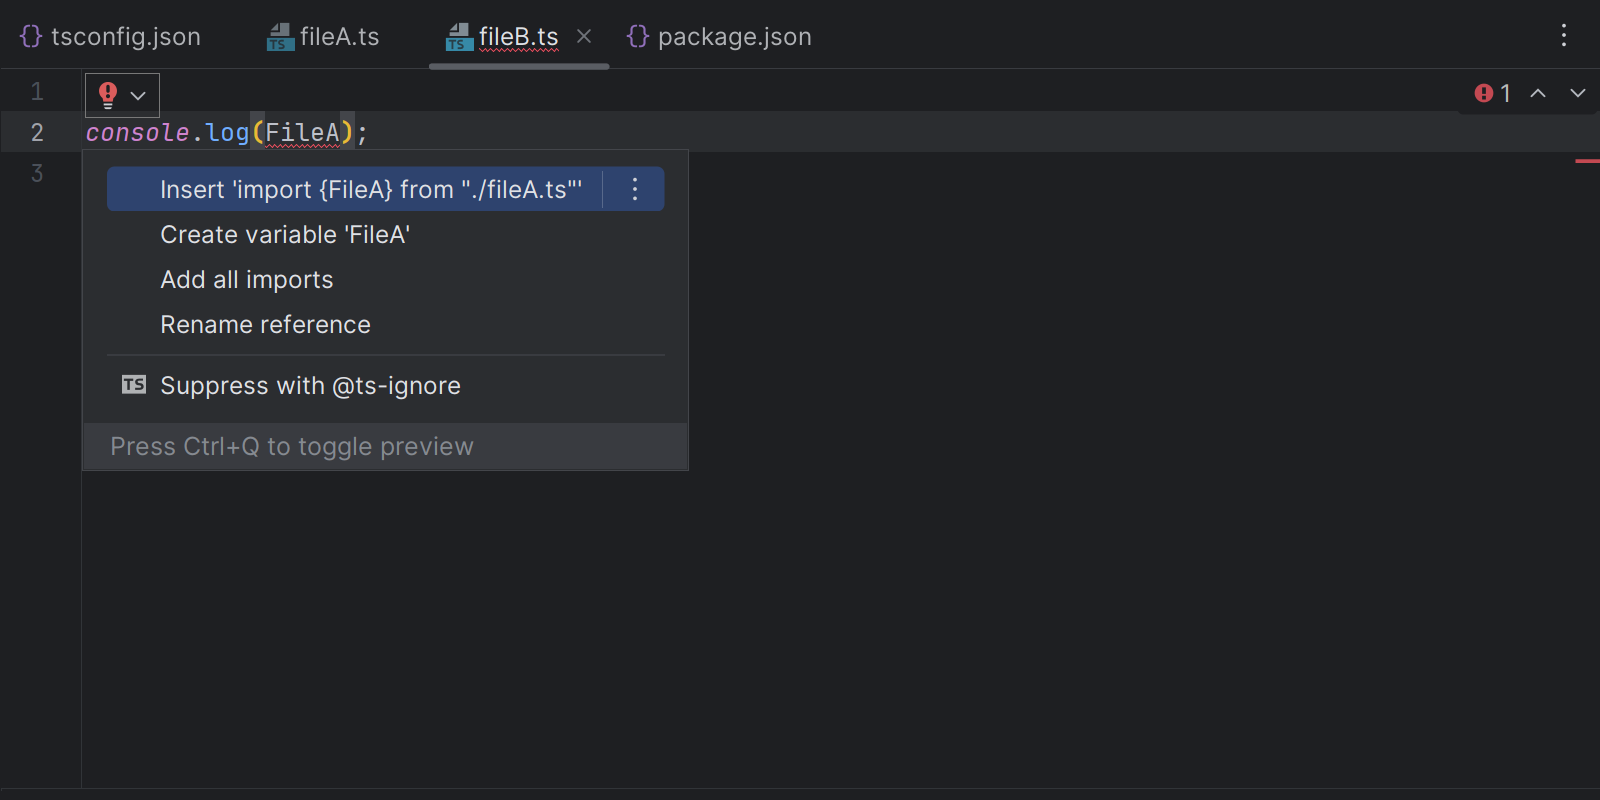Open more options for the import fix
Image resolution: width=1600 pixels, height=800 pixels.
635,189
